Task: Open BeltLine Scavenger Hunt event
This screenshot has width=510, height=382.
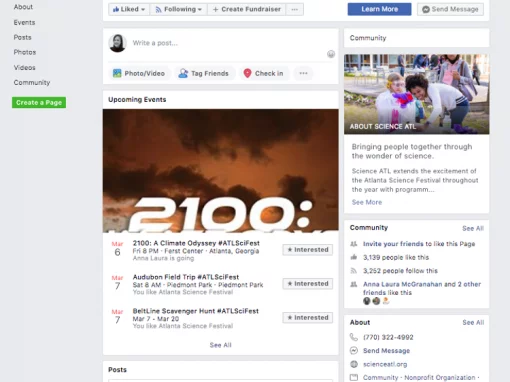Action: (196, 311)
